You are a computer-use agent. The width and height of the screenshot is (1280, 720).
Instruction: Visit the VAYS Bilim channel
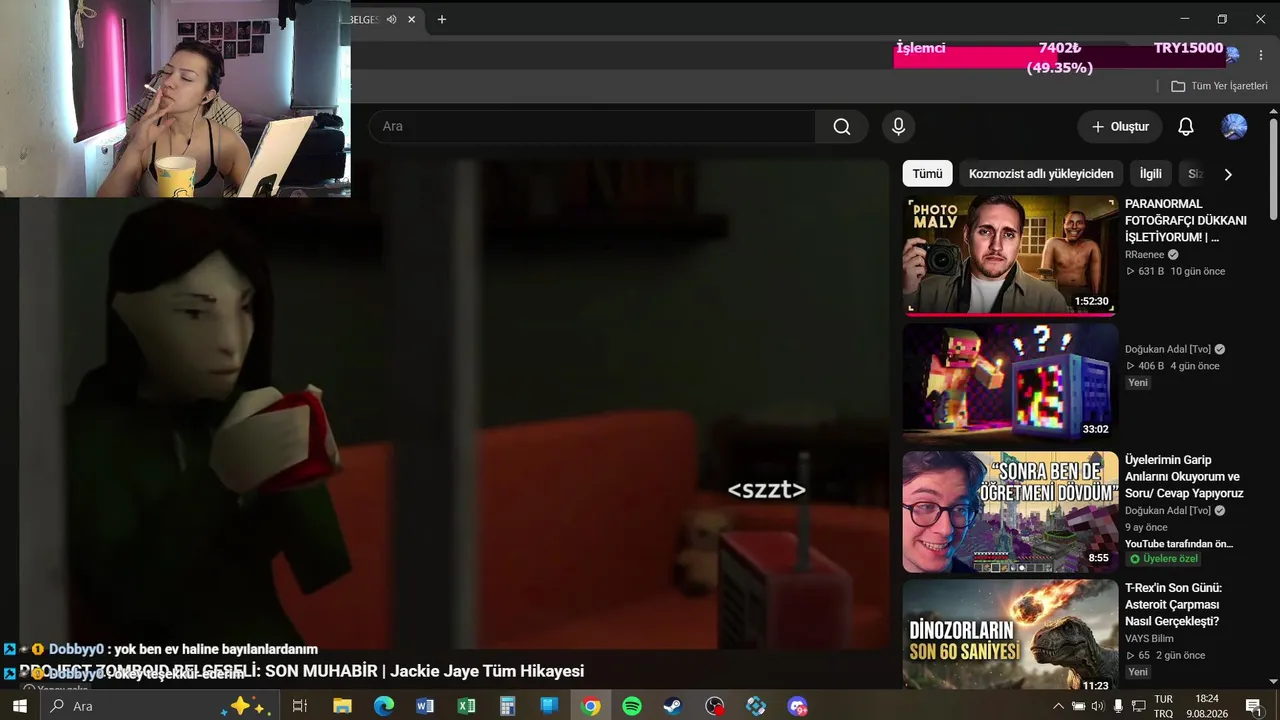point(1150,638)
